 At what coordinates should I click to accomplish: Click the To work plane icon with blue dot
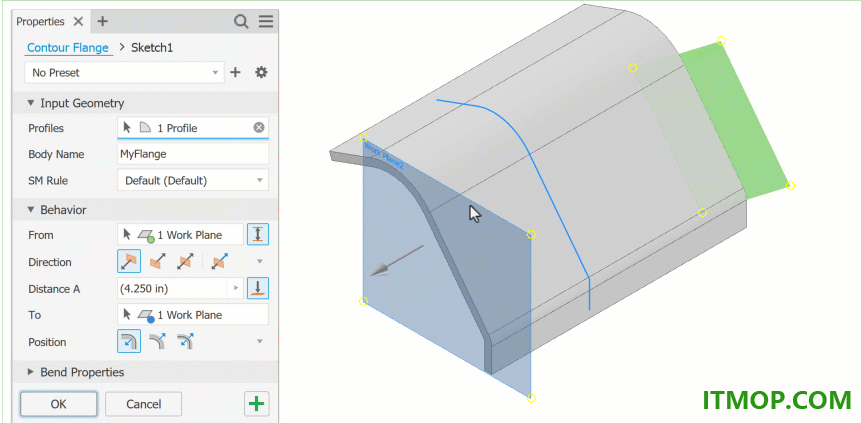pos(146,315)
